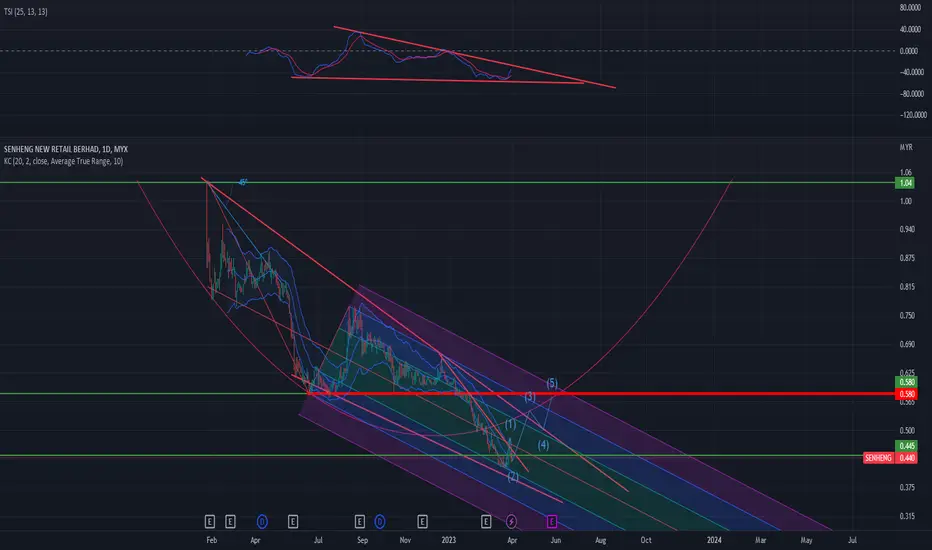The height and width of the screenshot is (550, 932).
Task: Select the 2024 label on the time axis
Action: tap(714, 540)
